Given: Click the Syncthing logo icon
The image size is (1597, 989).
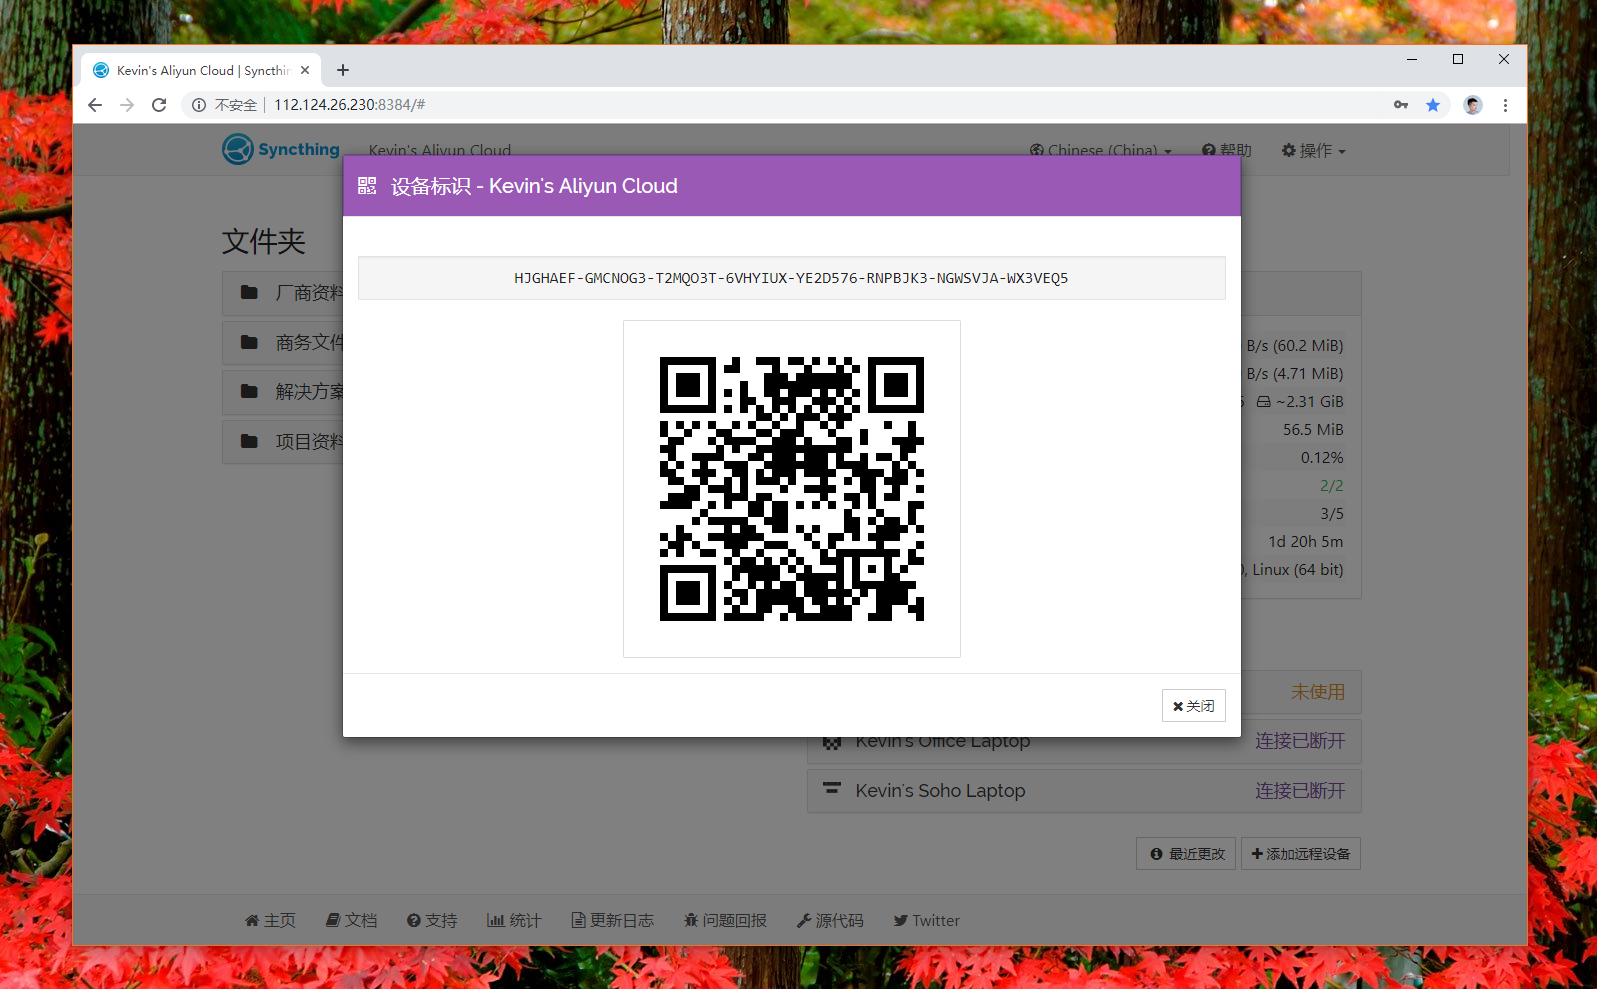Looking at the screenshot, I should (238, 149).
